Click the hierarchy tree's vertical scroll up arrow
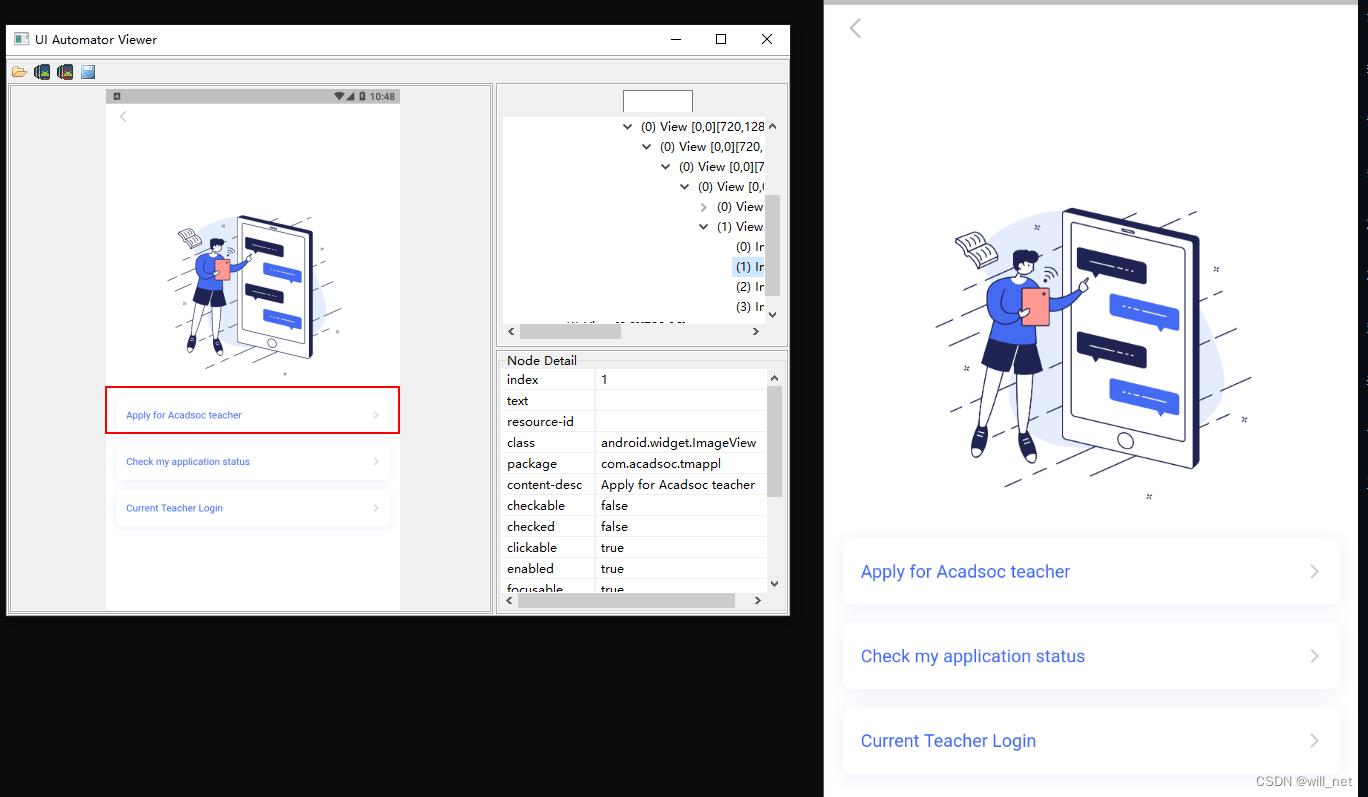1368x797 pixels. tap(772, 126)
